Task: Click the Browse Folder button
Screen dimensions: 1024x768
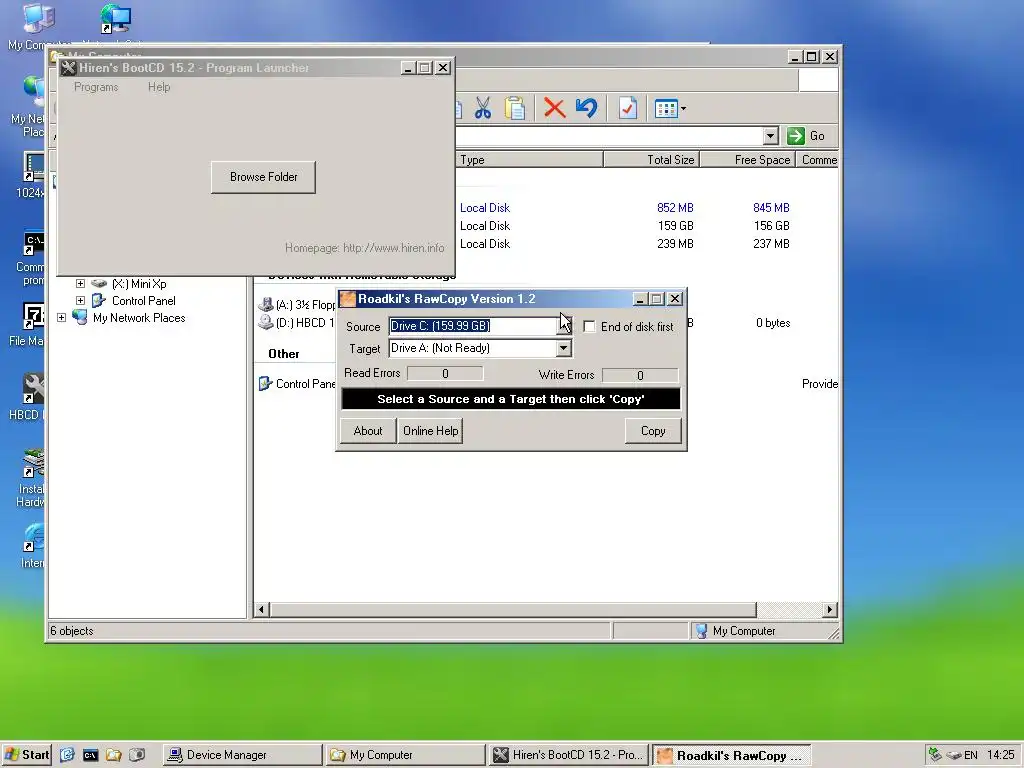Action: coord(263,177)
